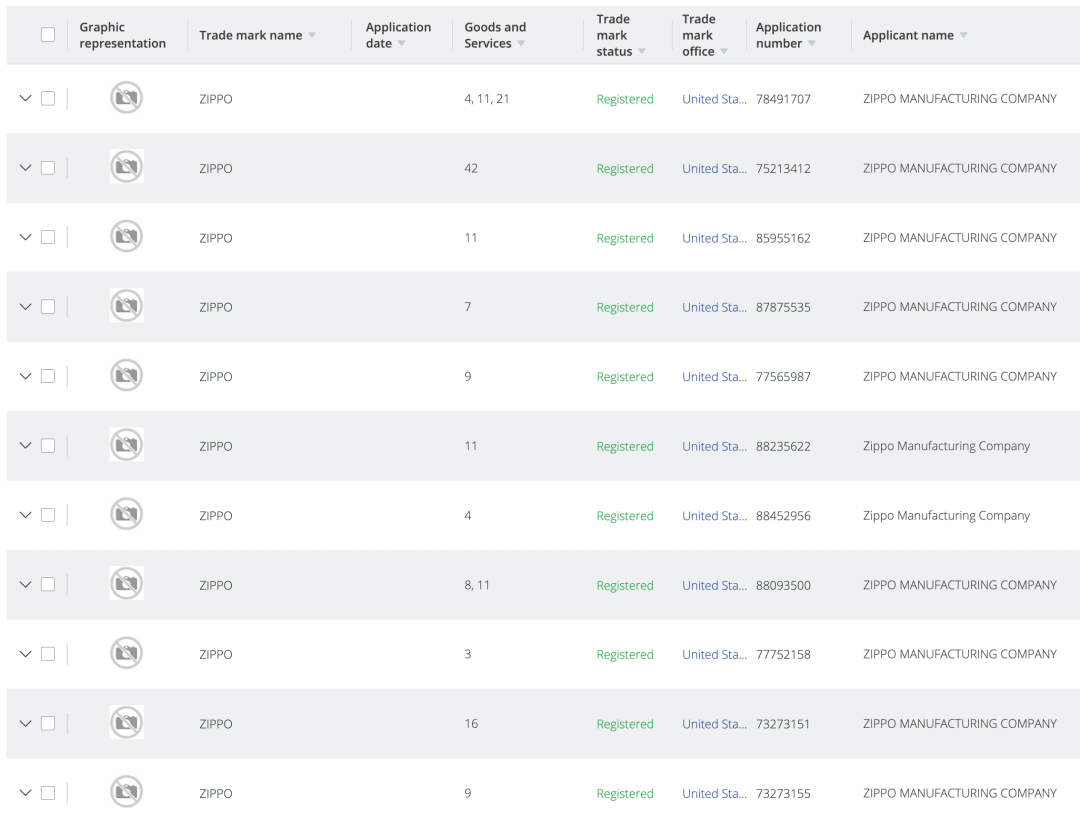Select checkbox for application 75213412 row

[48, 168]
